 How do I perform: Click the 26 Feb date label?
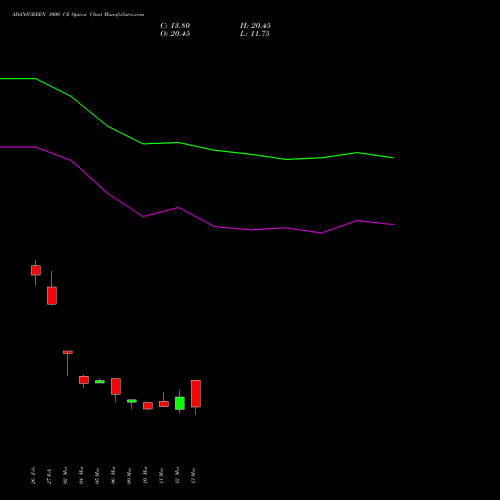click(33, 475)
